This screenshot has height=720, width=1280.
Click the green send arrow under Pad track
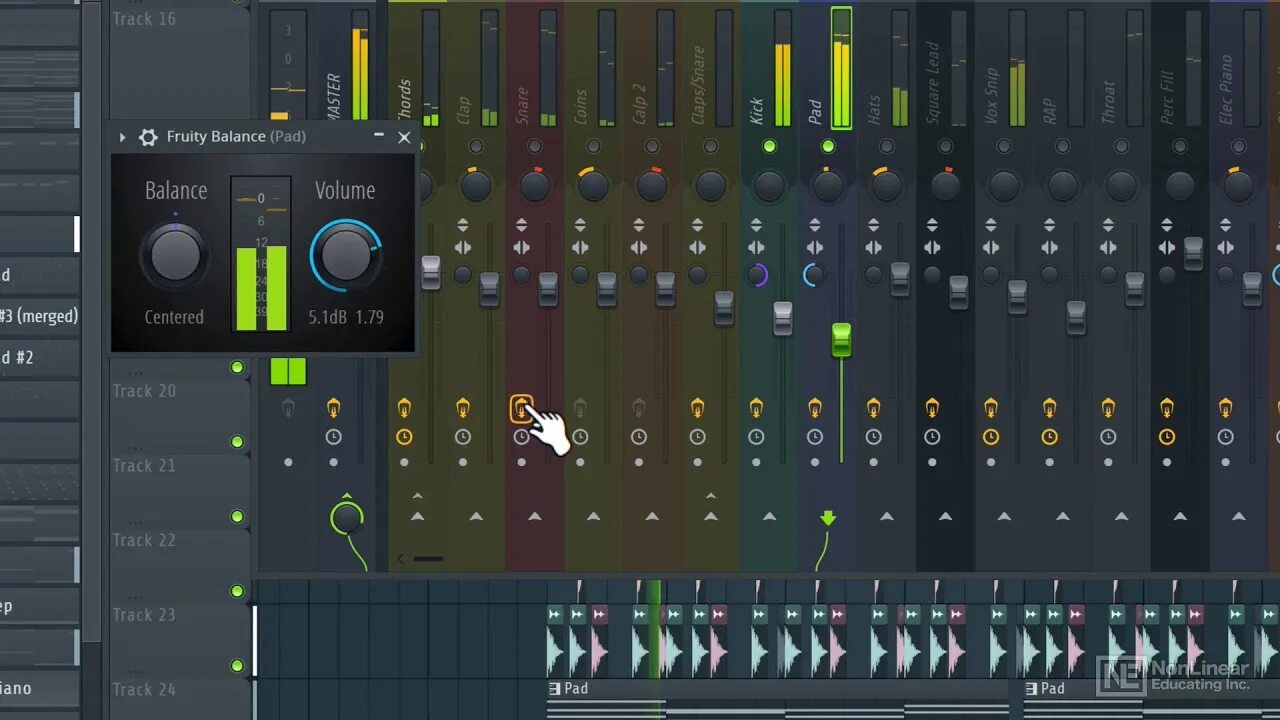pyautogui.click(x=828, y=518)
